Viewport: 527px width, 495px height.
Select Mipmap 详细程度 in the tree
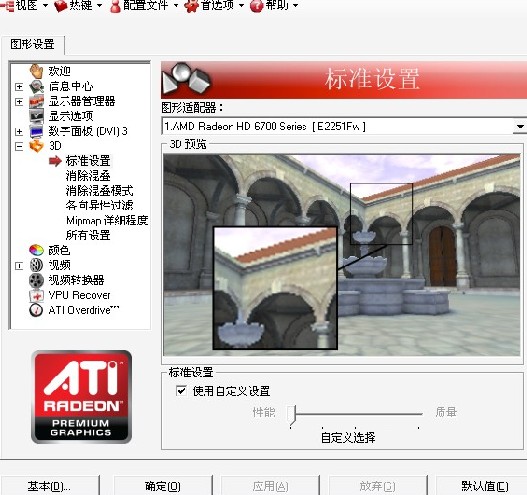[x=107, y=220]
